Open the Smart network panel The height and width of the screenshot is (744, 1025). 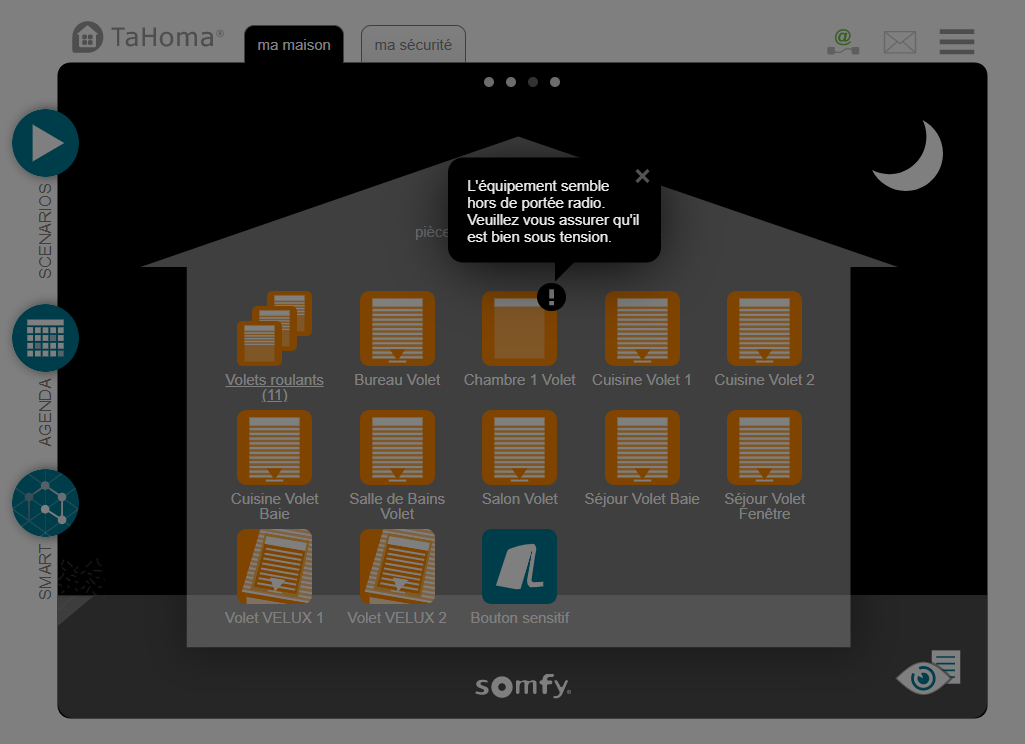point(45,502)
